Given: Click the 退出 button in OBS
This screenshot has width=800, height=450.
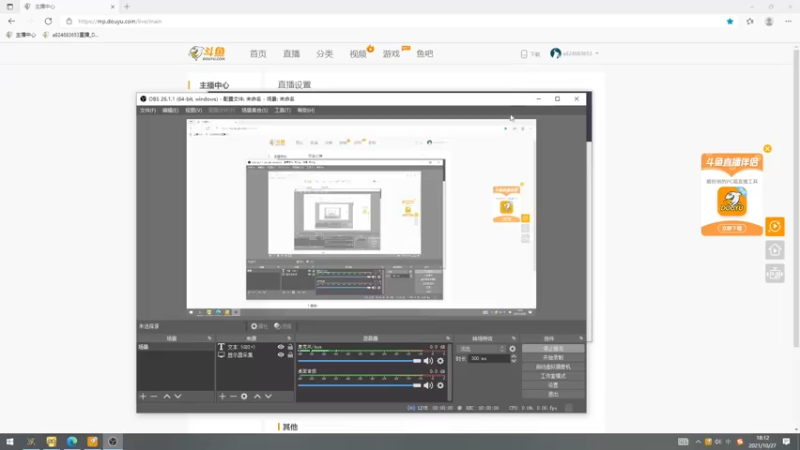Looking at the screenshot, I should click(553, 394).
